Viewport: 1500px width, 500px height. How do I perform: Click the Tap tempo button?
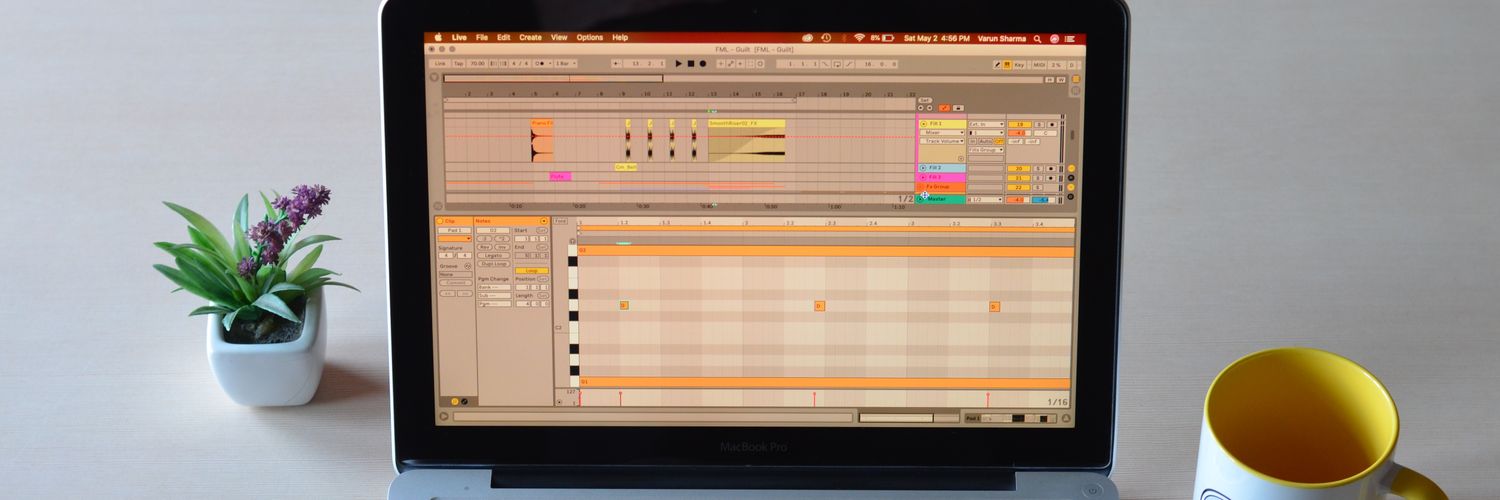(x=458, y=63)
